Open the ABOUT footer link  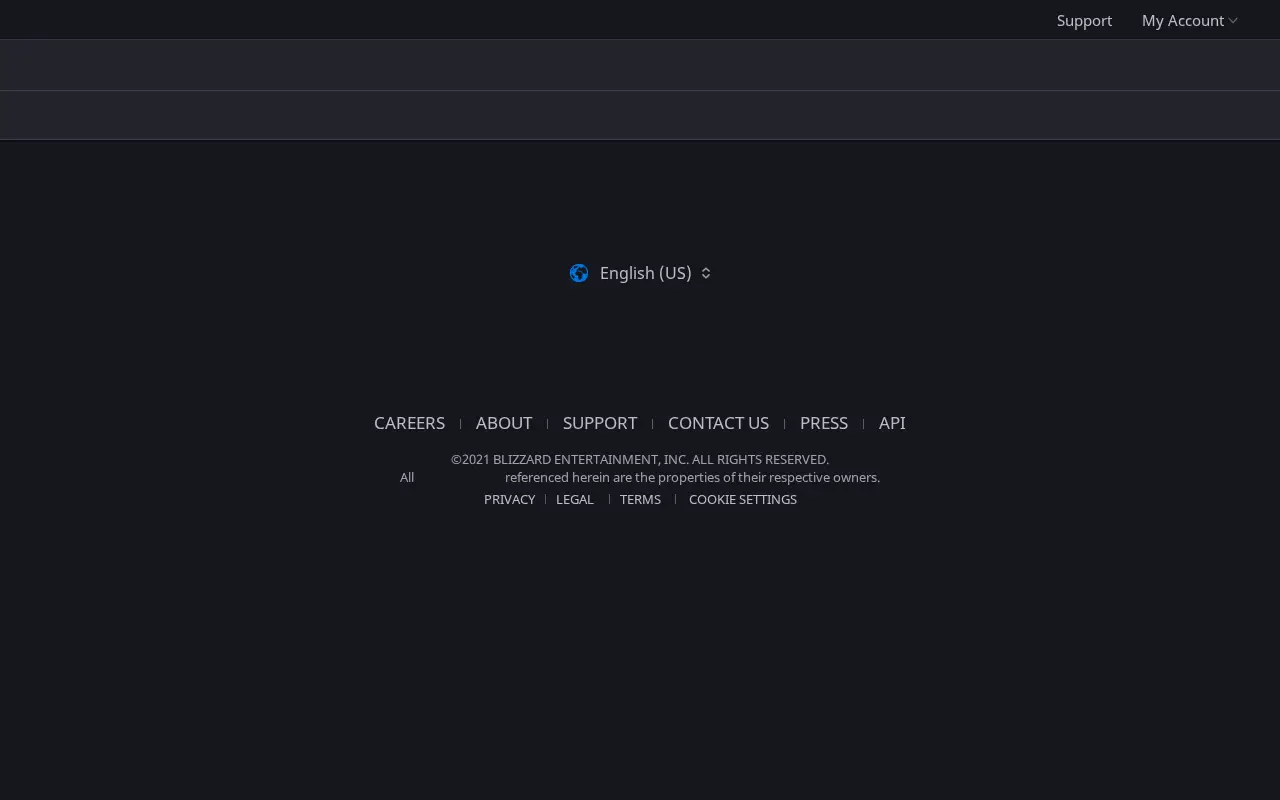[x=504, y=423]
